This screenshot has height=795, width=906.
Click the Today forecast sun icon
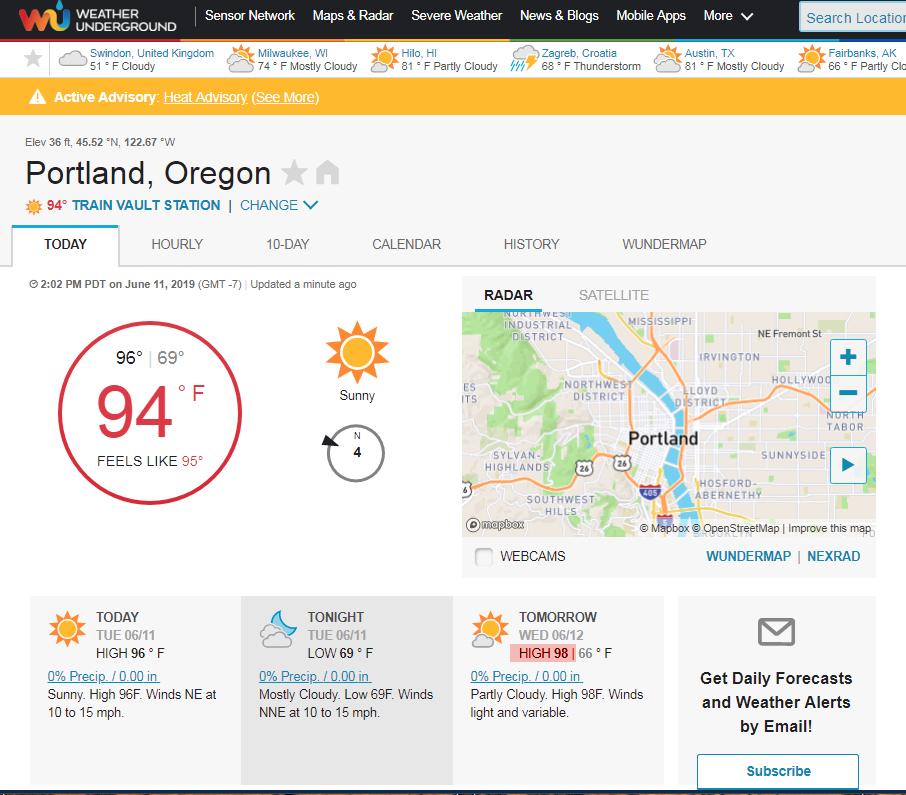click(67, 629)
